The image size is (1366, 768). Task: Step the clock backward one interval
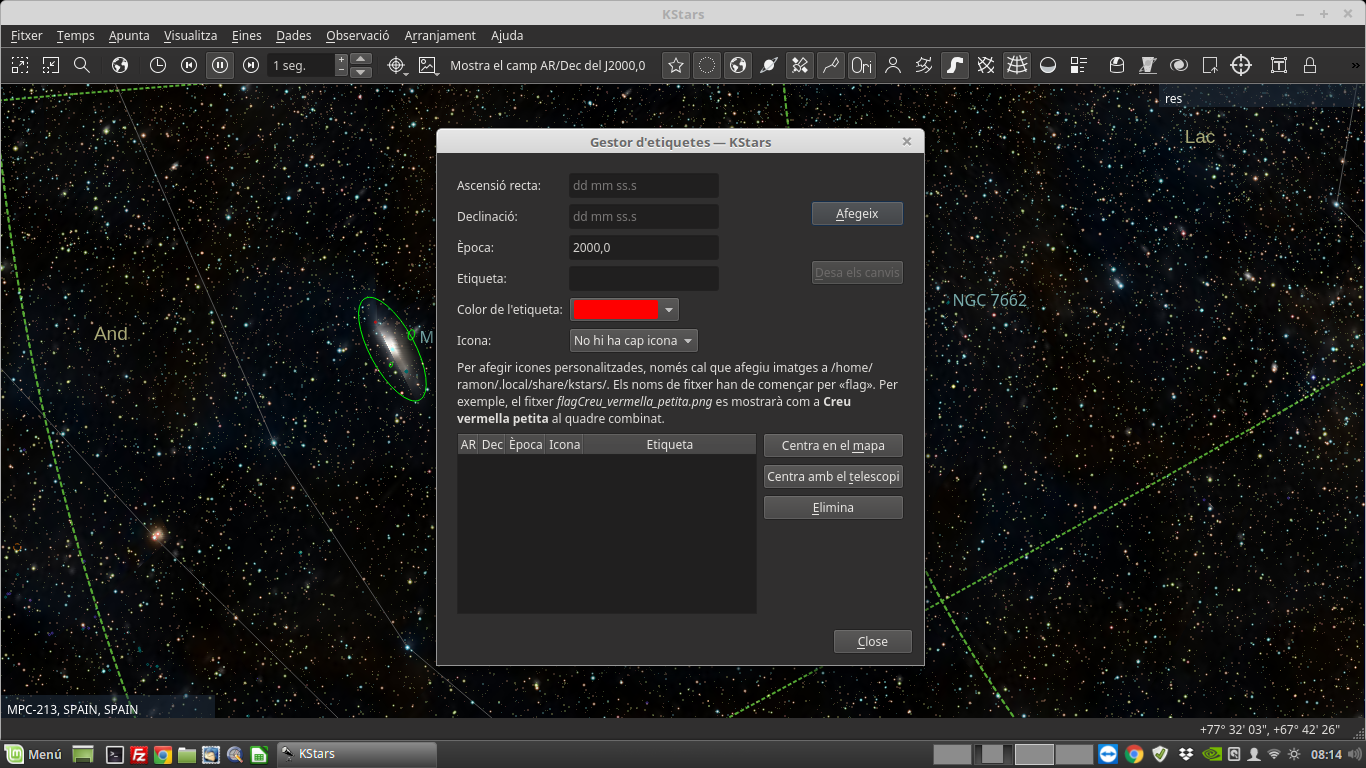tap(189, 65)
